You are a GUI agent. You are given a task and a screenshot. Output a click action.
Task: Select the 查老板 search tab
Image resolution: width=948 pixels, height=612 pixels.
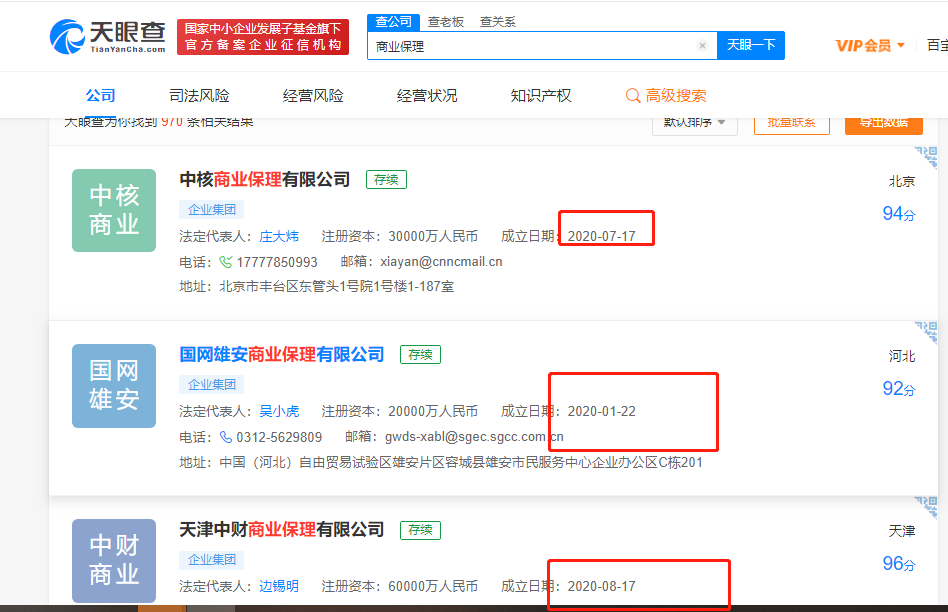click(446, 22)
